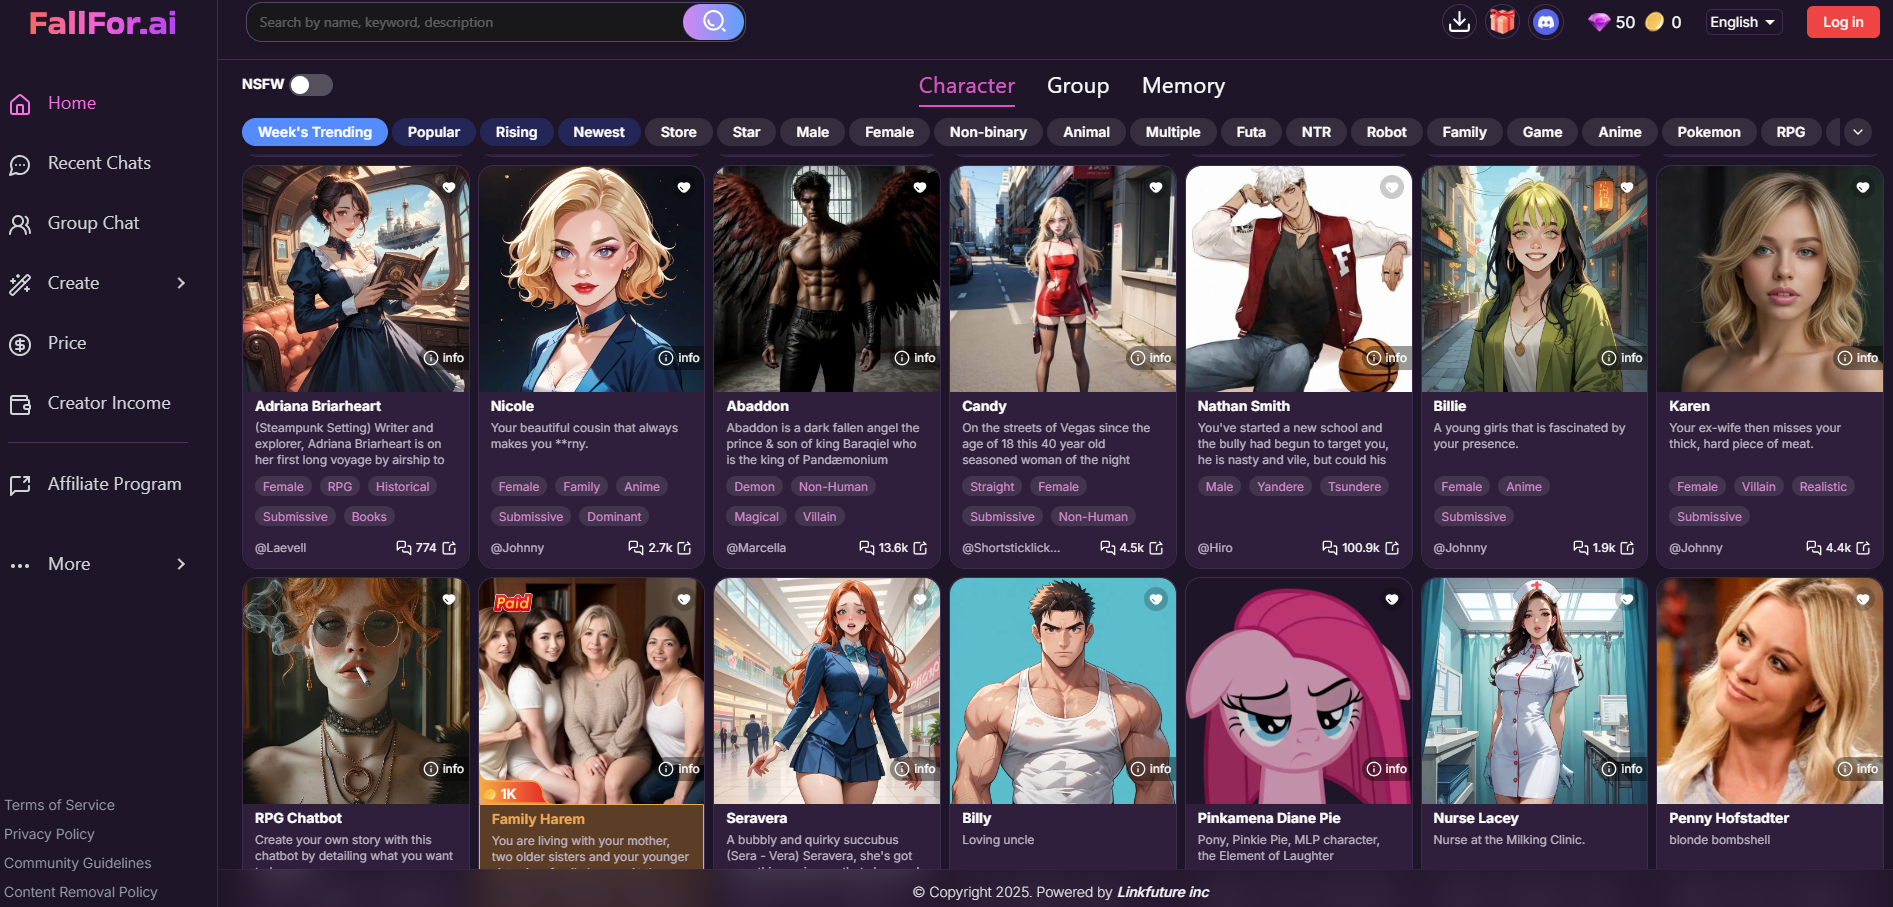Select the Week's Trending filter
Image resolution: width=1893 pixels, height=907 pixels.
315,132
